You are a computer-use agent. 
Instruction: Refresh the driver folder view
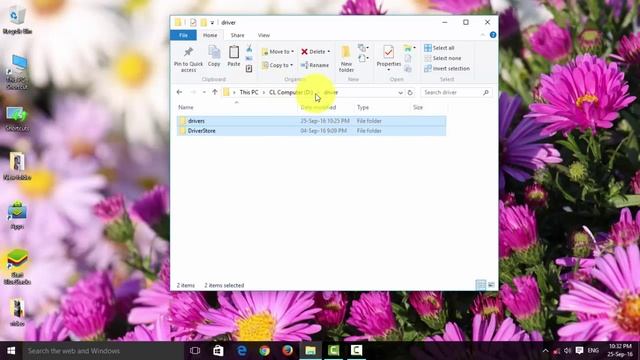click(410, 93)
